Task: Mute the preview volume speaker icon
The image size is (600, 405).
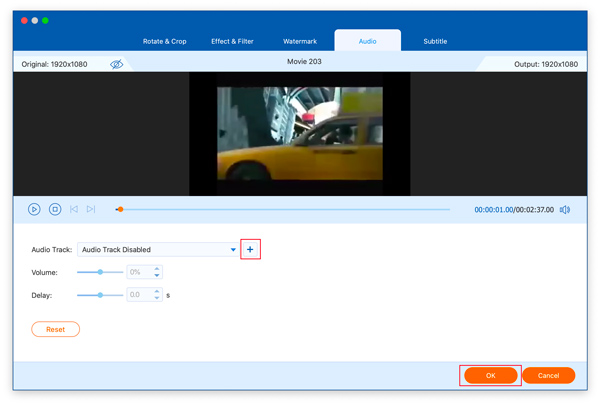Action: [565, 210]
